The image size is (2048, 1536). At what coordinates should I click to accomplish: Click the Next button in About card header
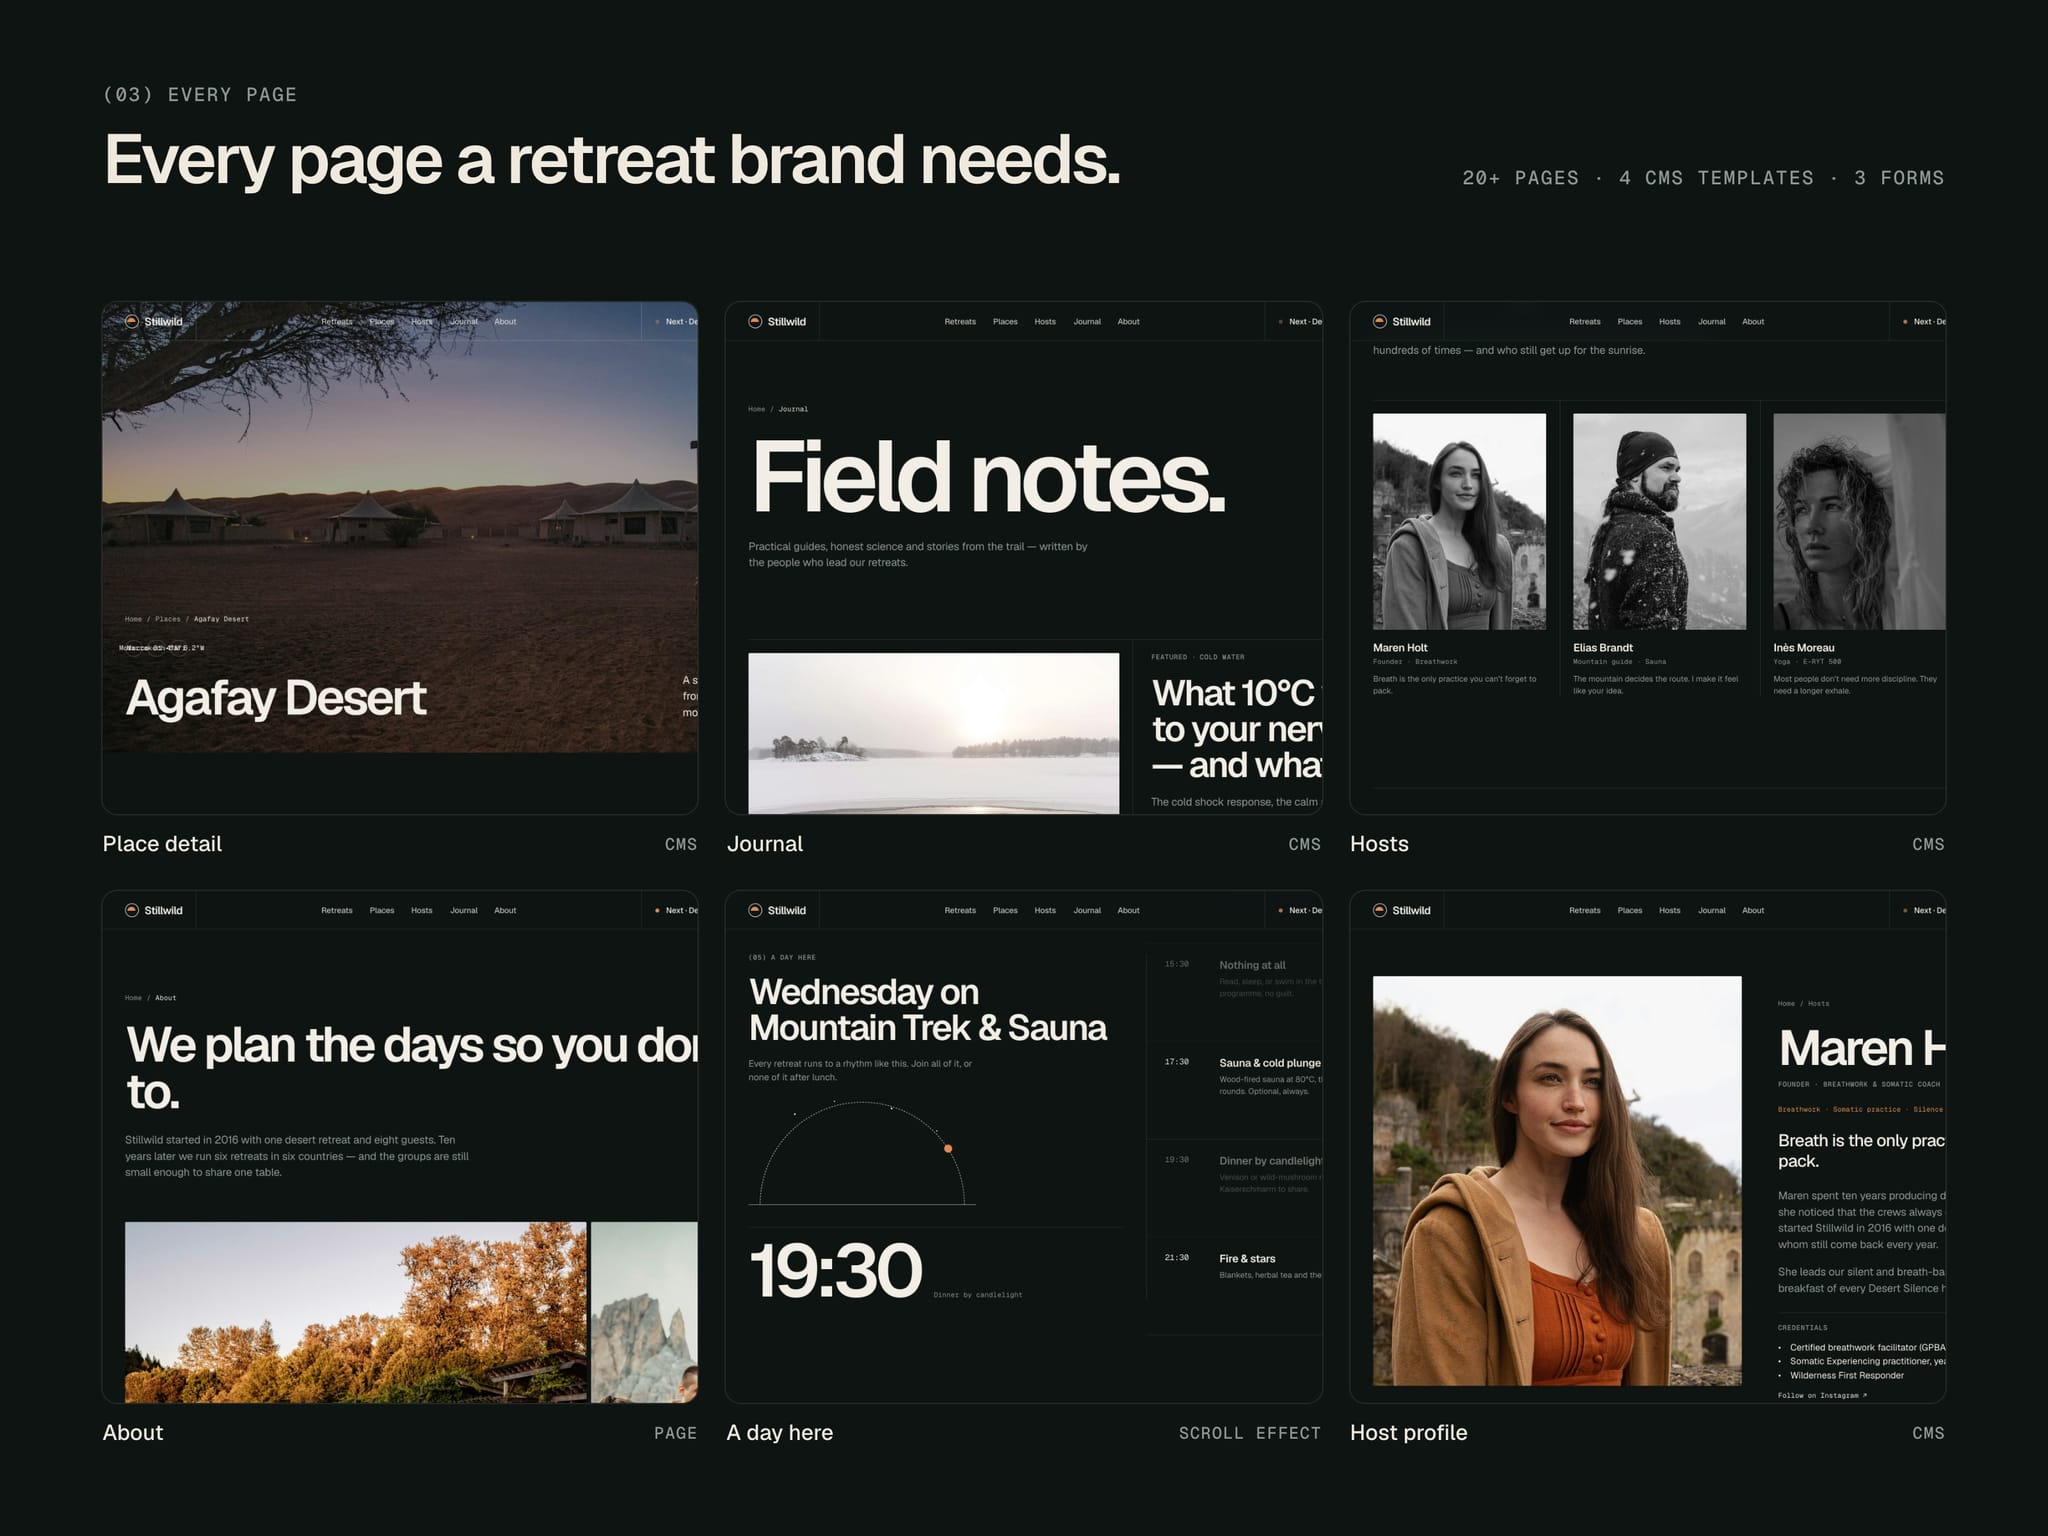pos(676,910)
